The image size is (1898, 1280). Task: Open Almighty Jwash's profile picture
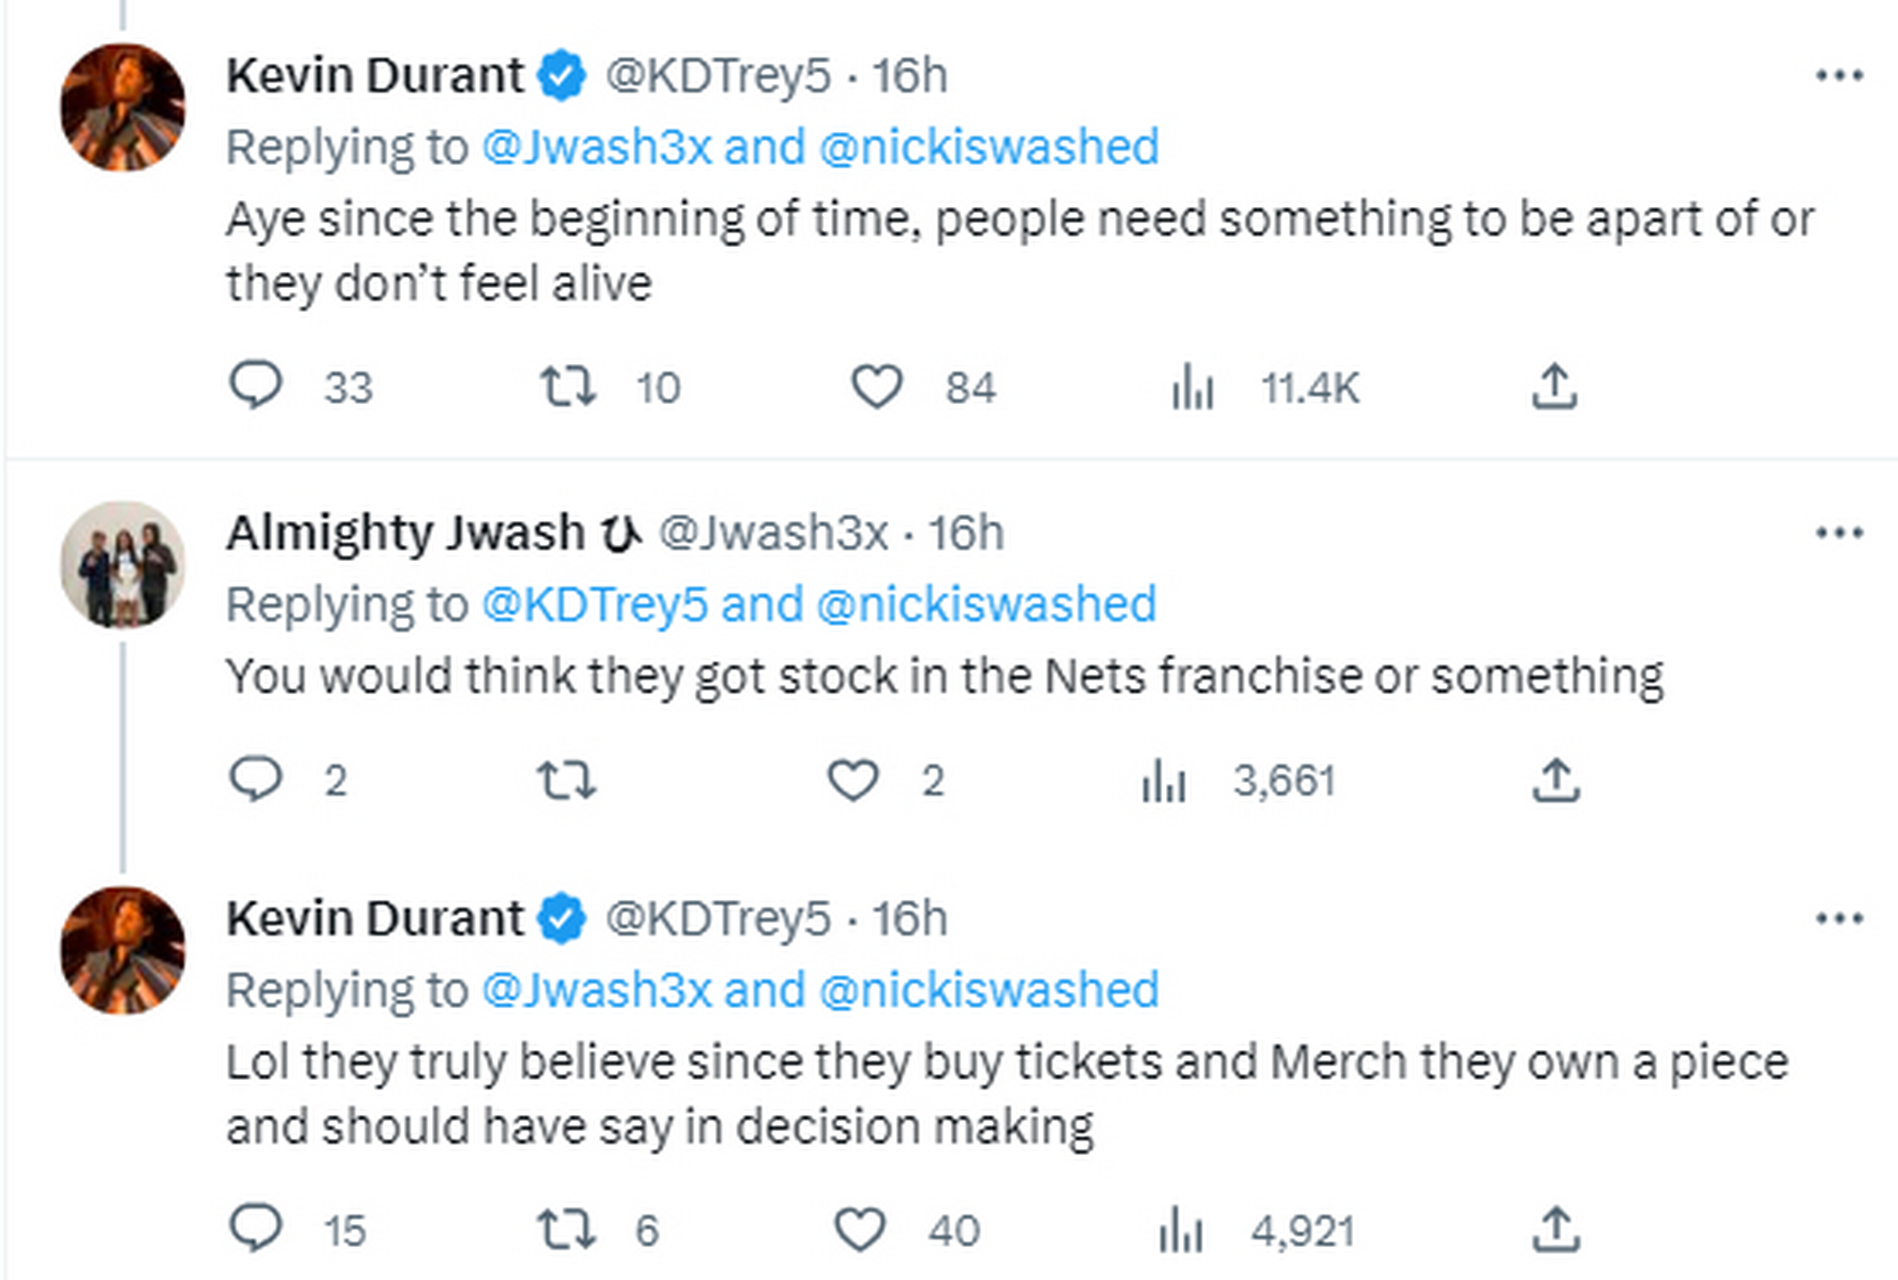tap(123, 565)
